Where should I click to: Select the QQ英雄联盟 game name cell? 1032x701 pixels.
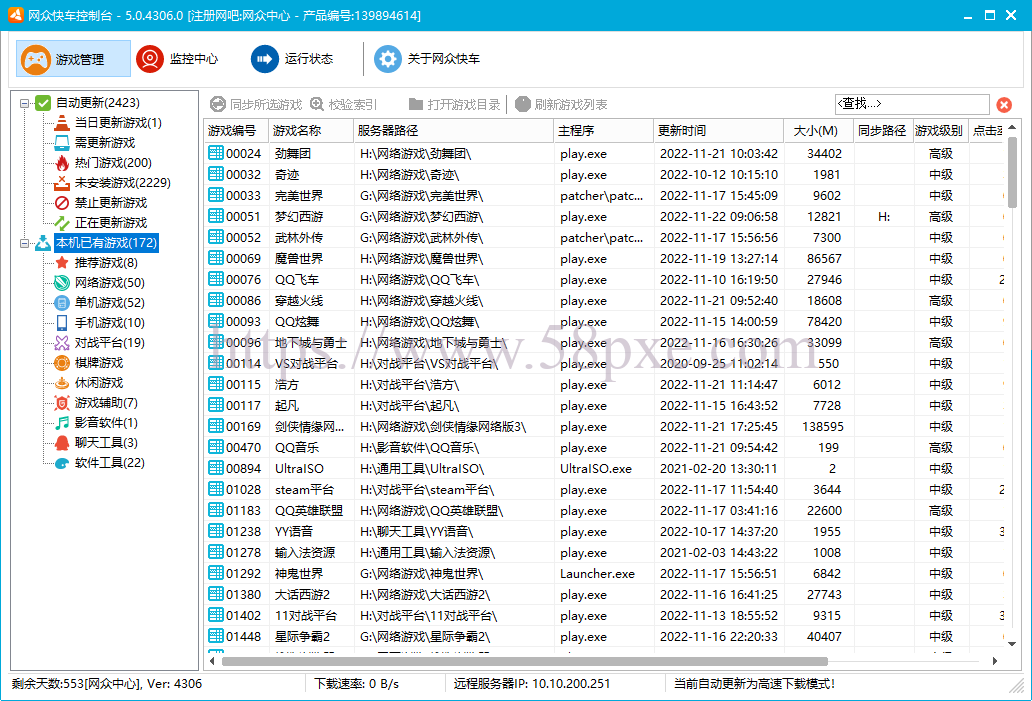pyautogui.click(x=309, y=511)
